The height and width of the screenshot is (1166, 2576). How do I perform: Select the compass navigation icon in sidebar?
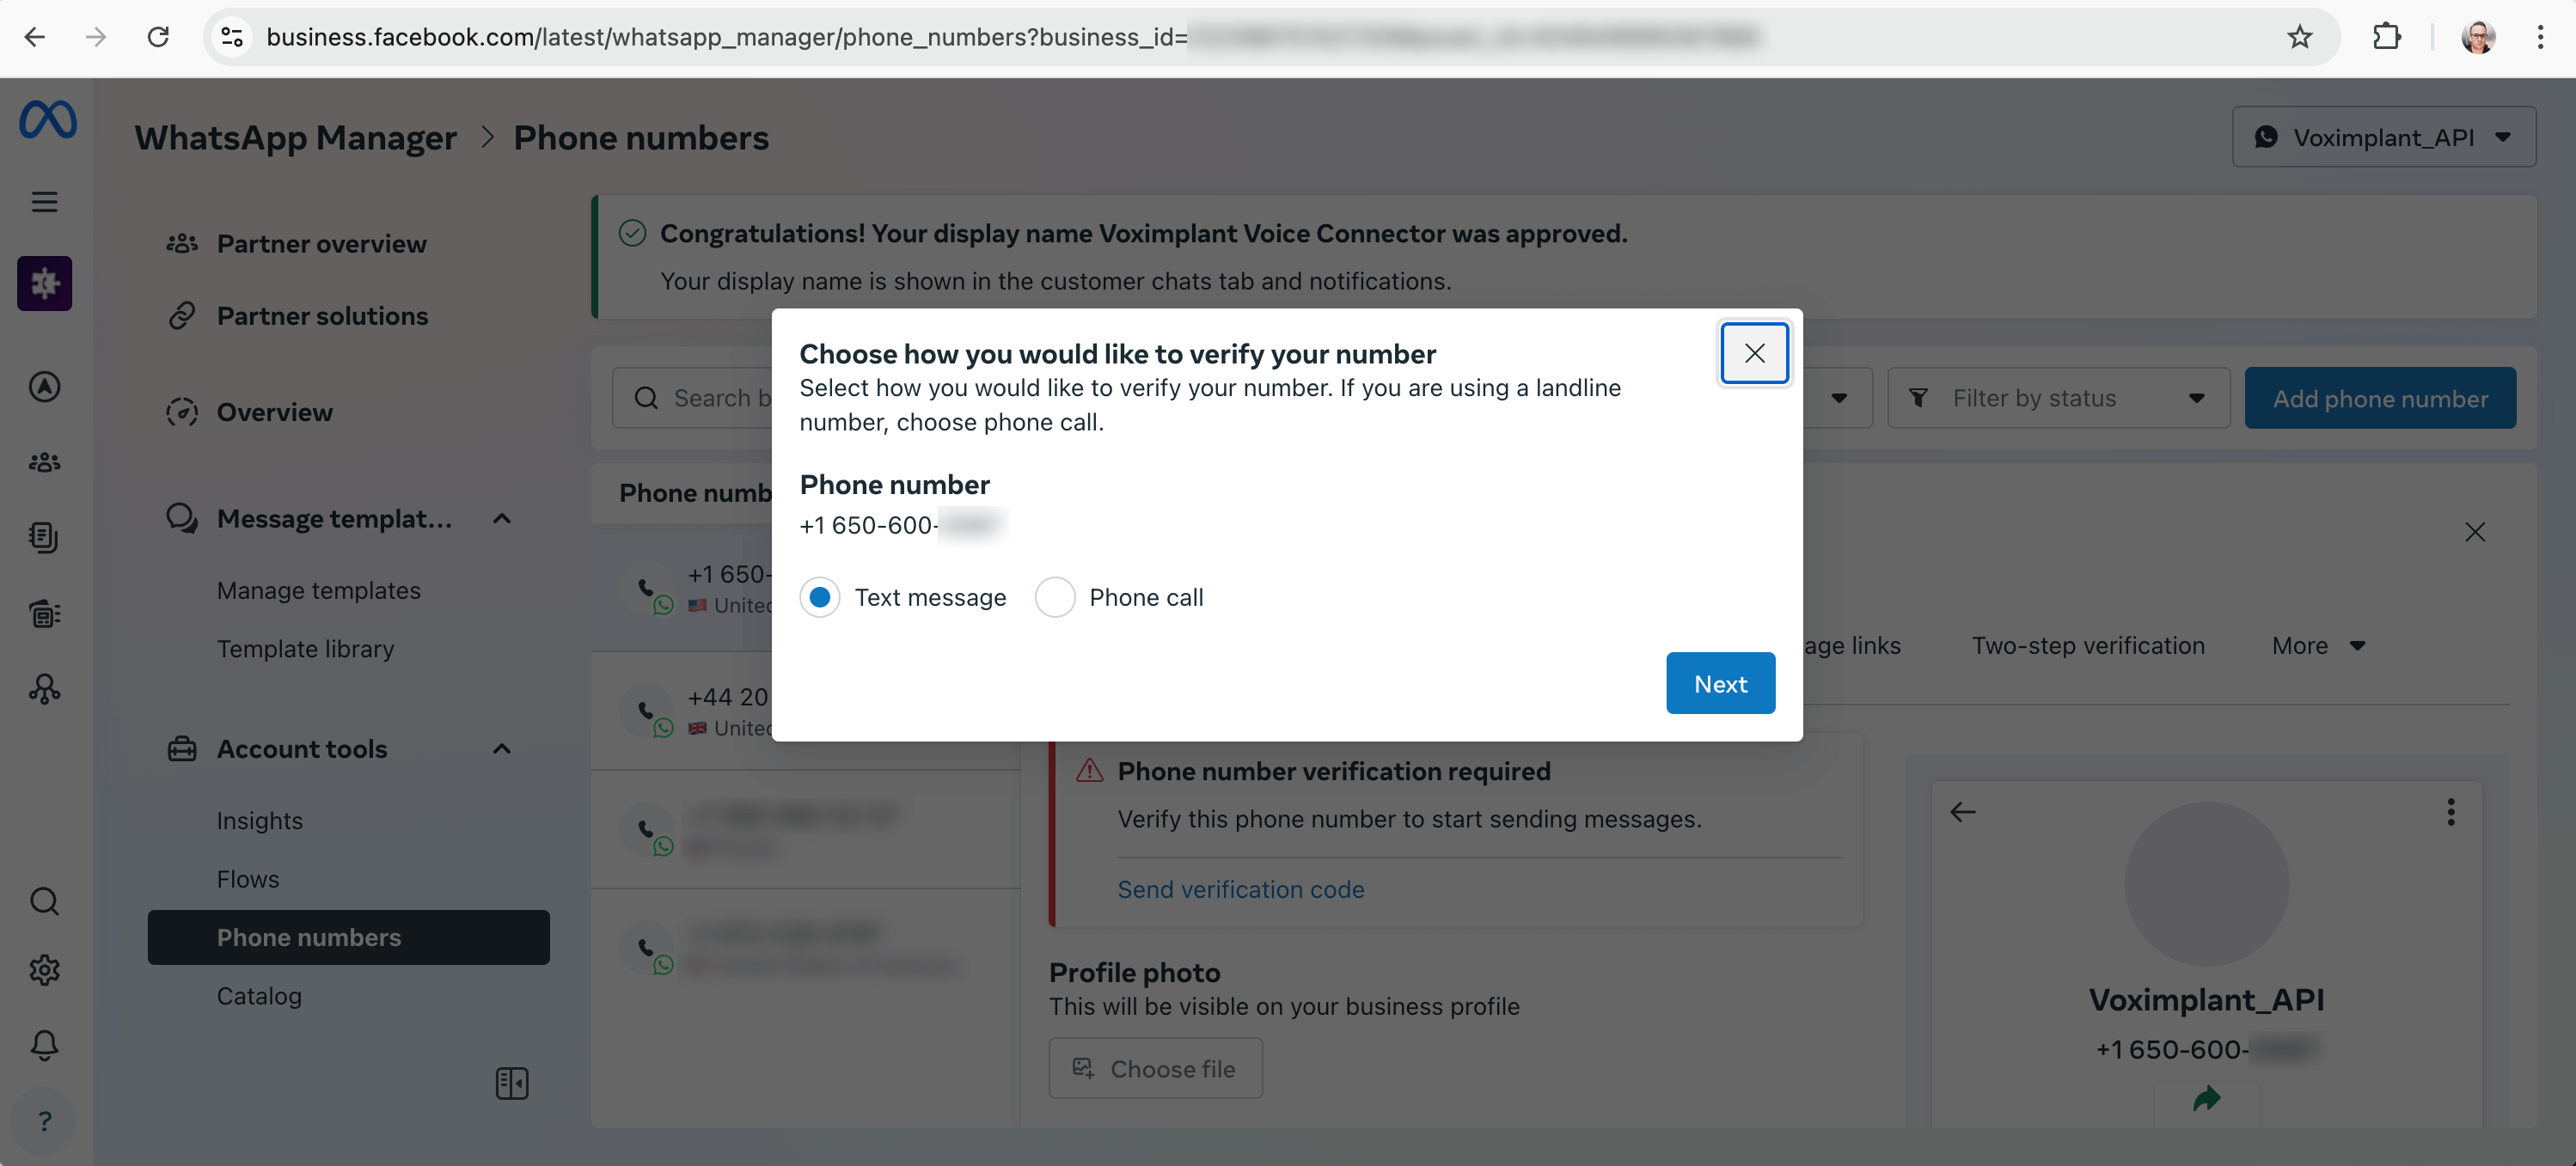click(44, 387)
